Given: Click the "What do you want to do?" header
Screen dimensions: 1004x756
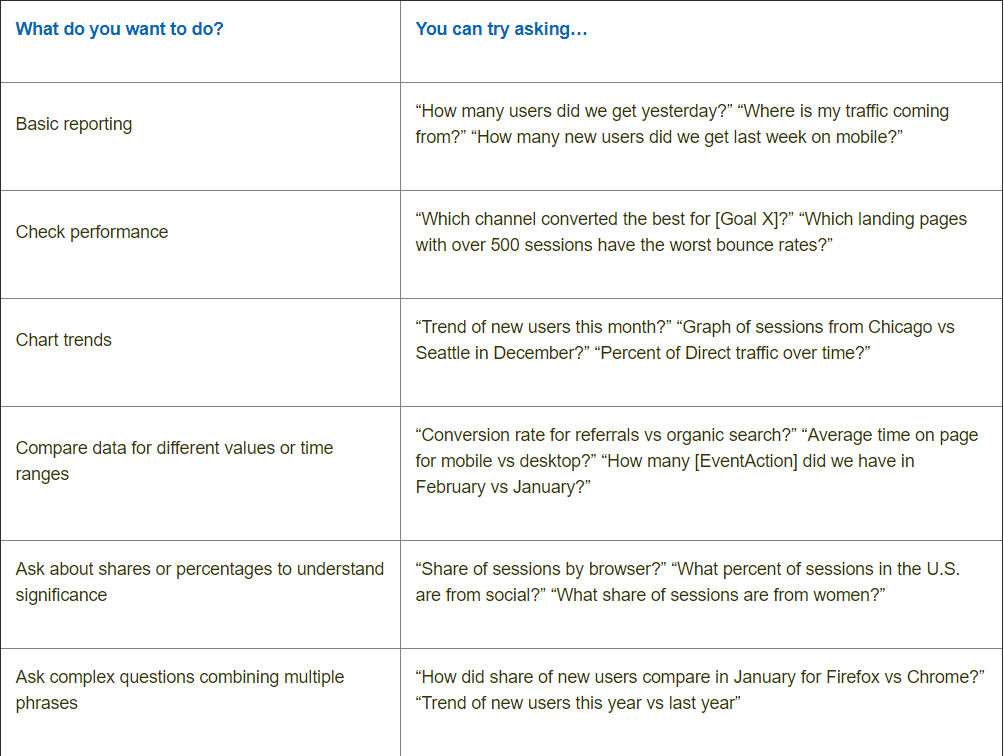Looking at the screenshot, I should point(120,29).
